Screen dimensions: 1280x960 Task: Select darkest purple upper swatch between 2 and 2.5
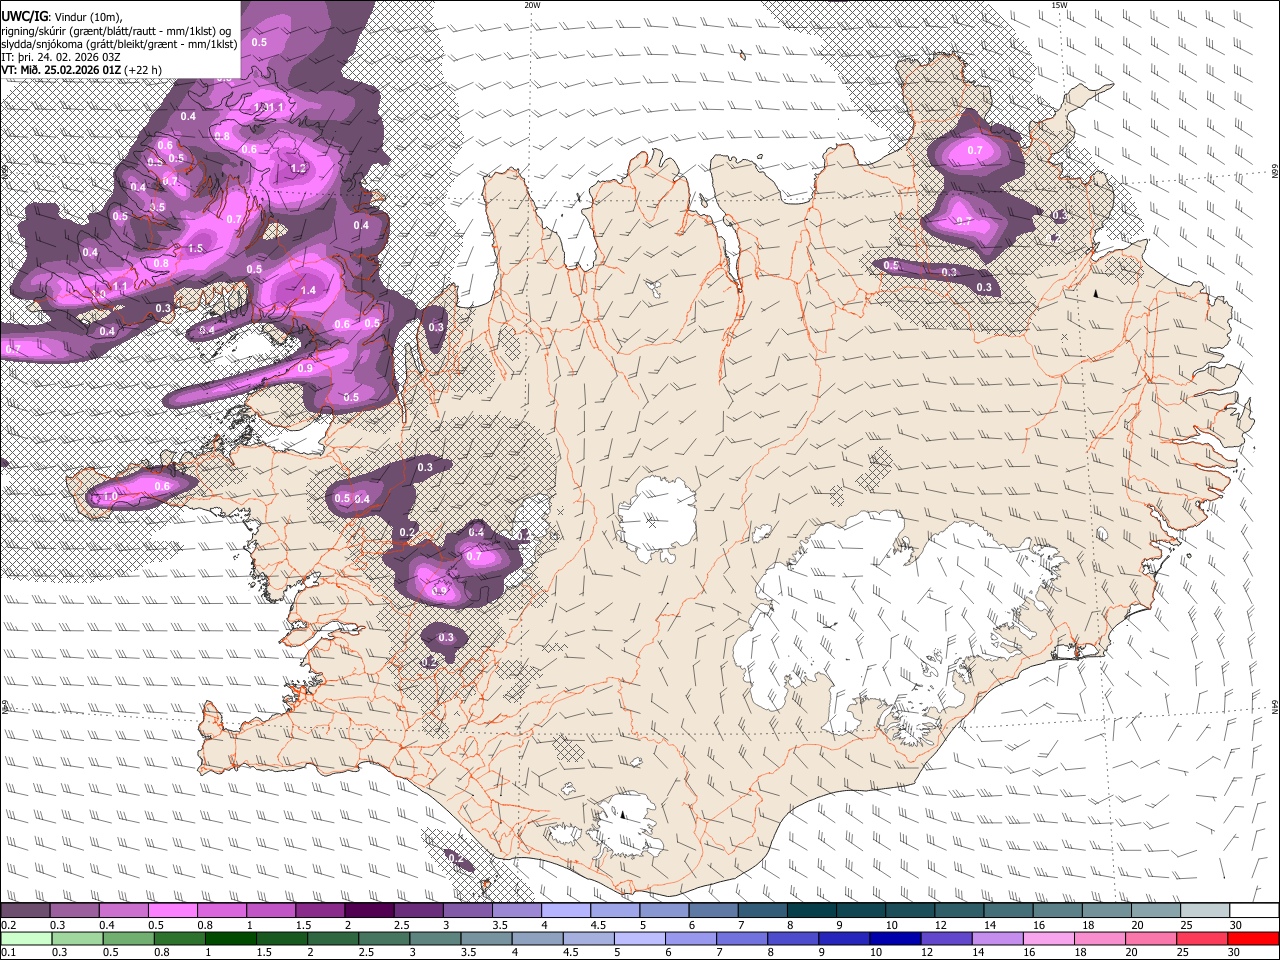[x=369, y=910]
